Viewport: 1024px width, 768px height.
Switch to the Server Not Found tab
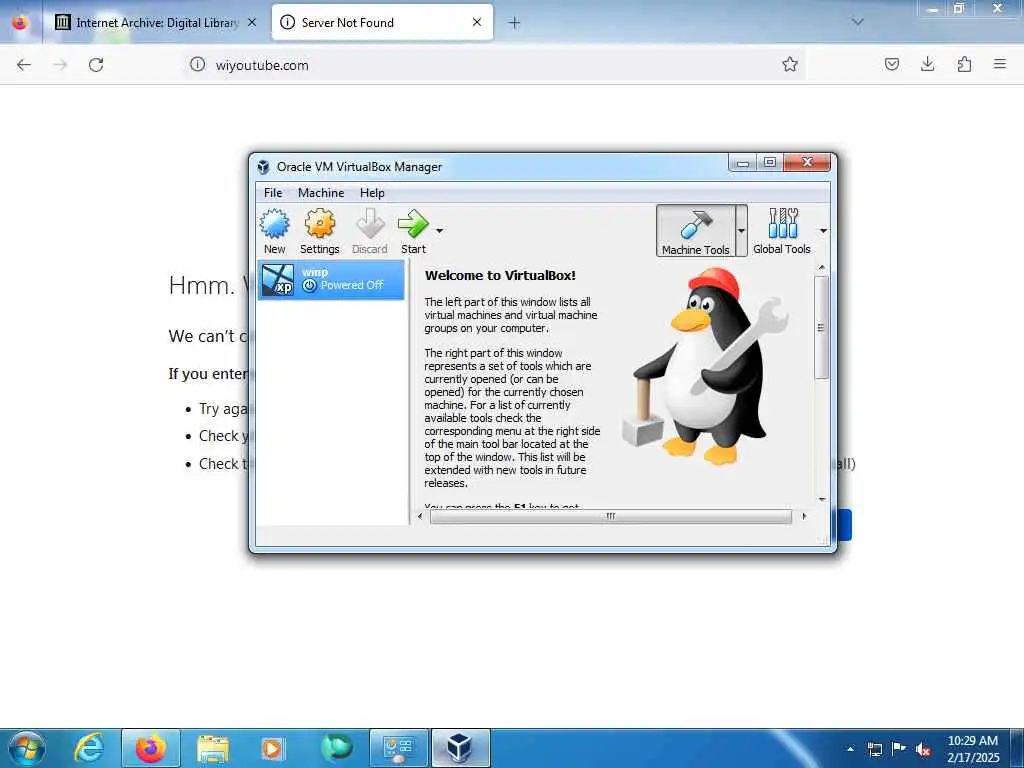(382, 22)
